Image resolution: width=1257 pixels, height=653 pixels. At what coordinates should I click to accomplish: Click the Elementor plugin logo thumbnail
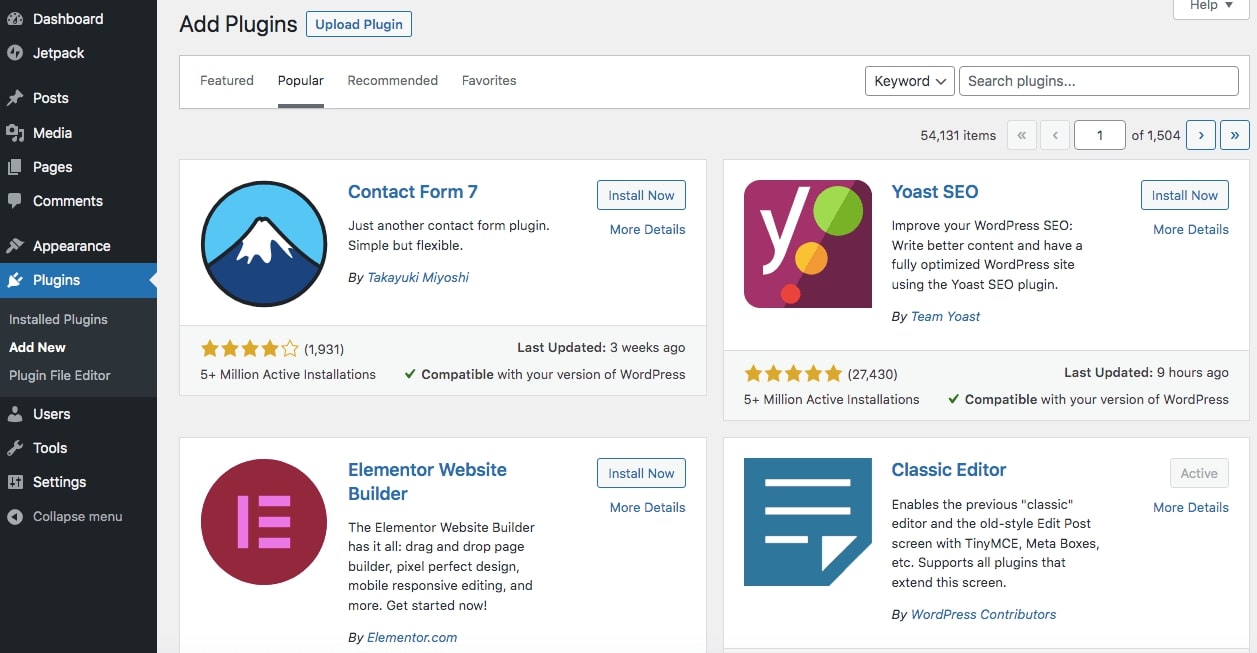click(264, 523)
